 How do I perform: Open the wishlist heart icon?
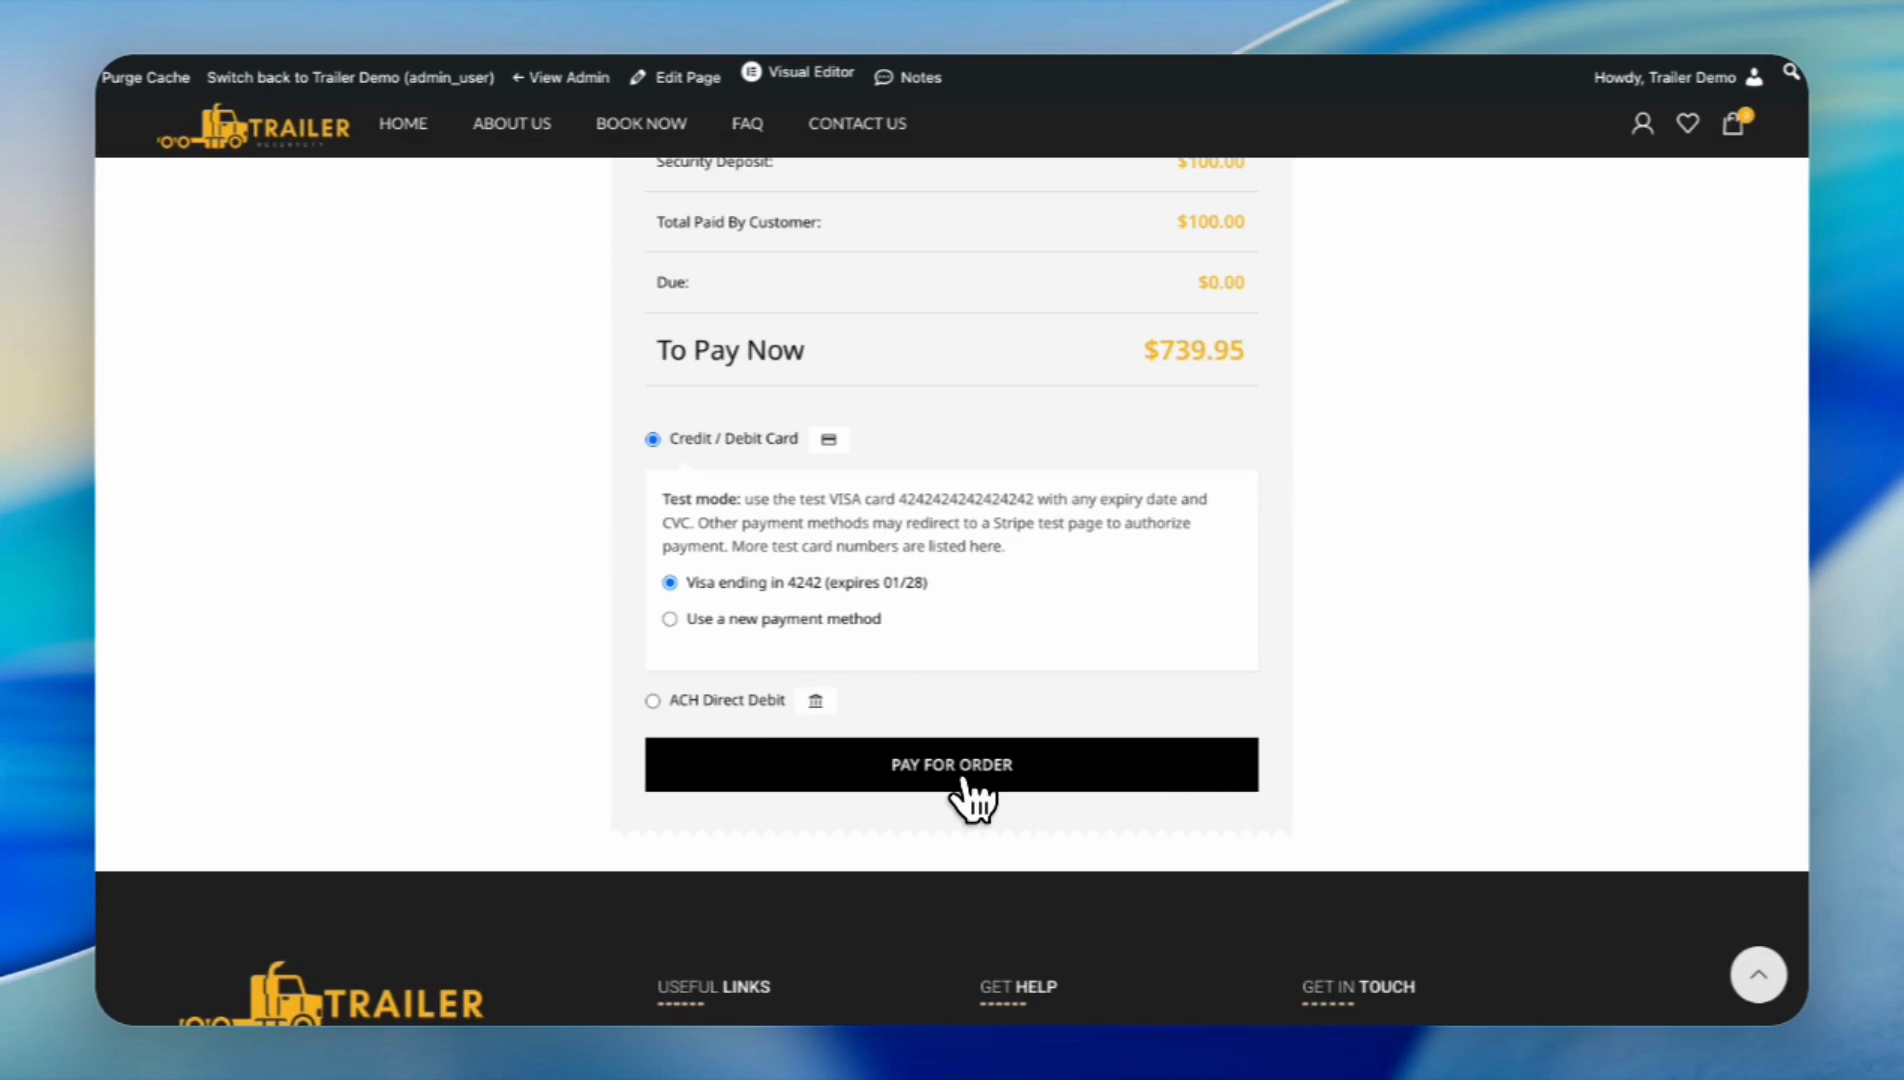pos(1688,123)
